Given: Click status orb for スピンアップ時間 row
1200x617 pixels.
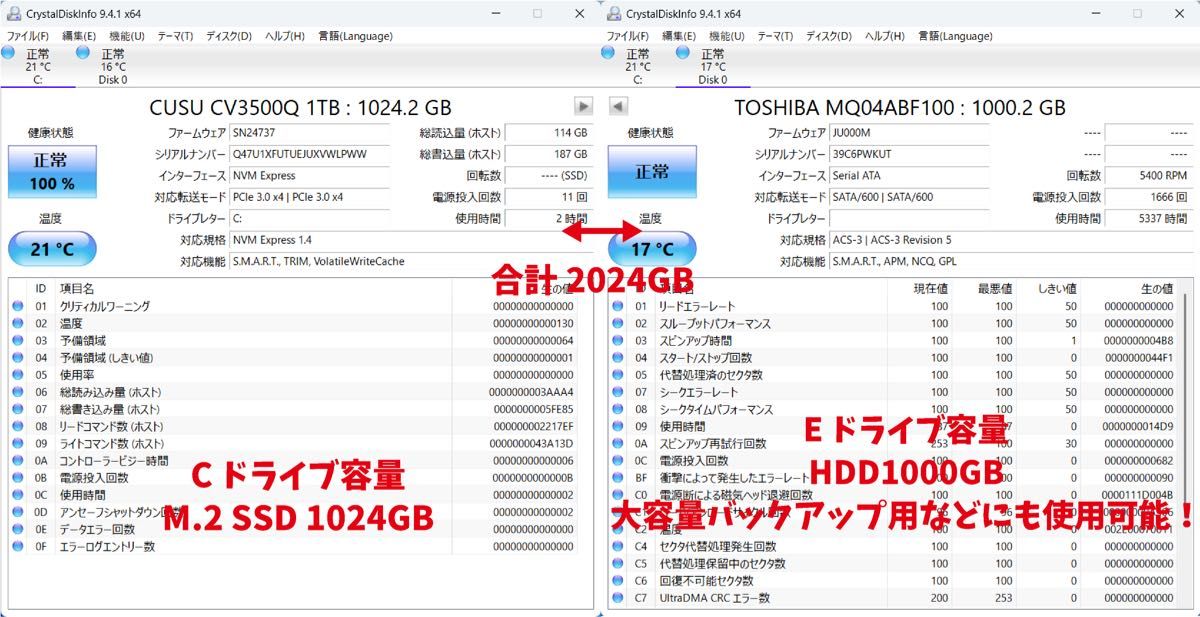Looking at the screenshot, I should 617,341.
